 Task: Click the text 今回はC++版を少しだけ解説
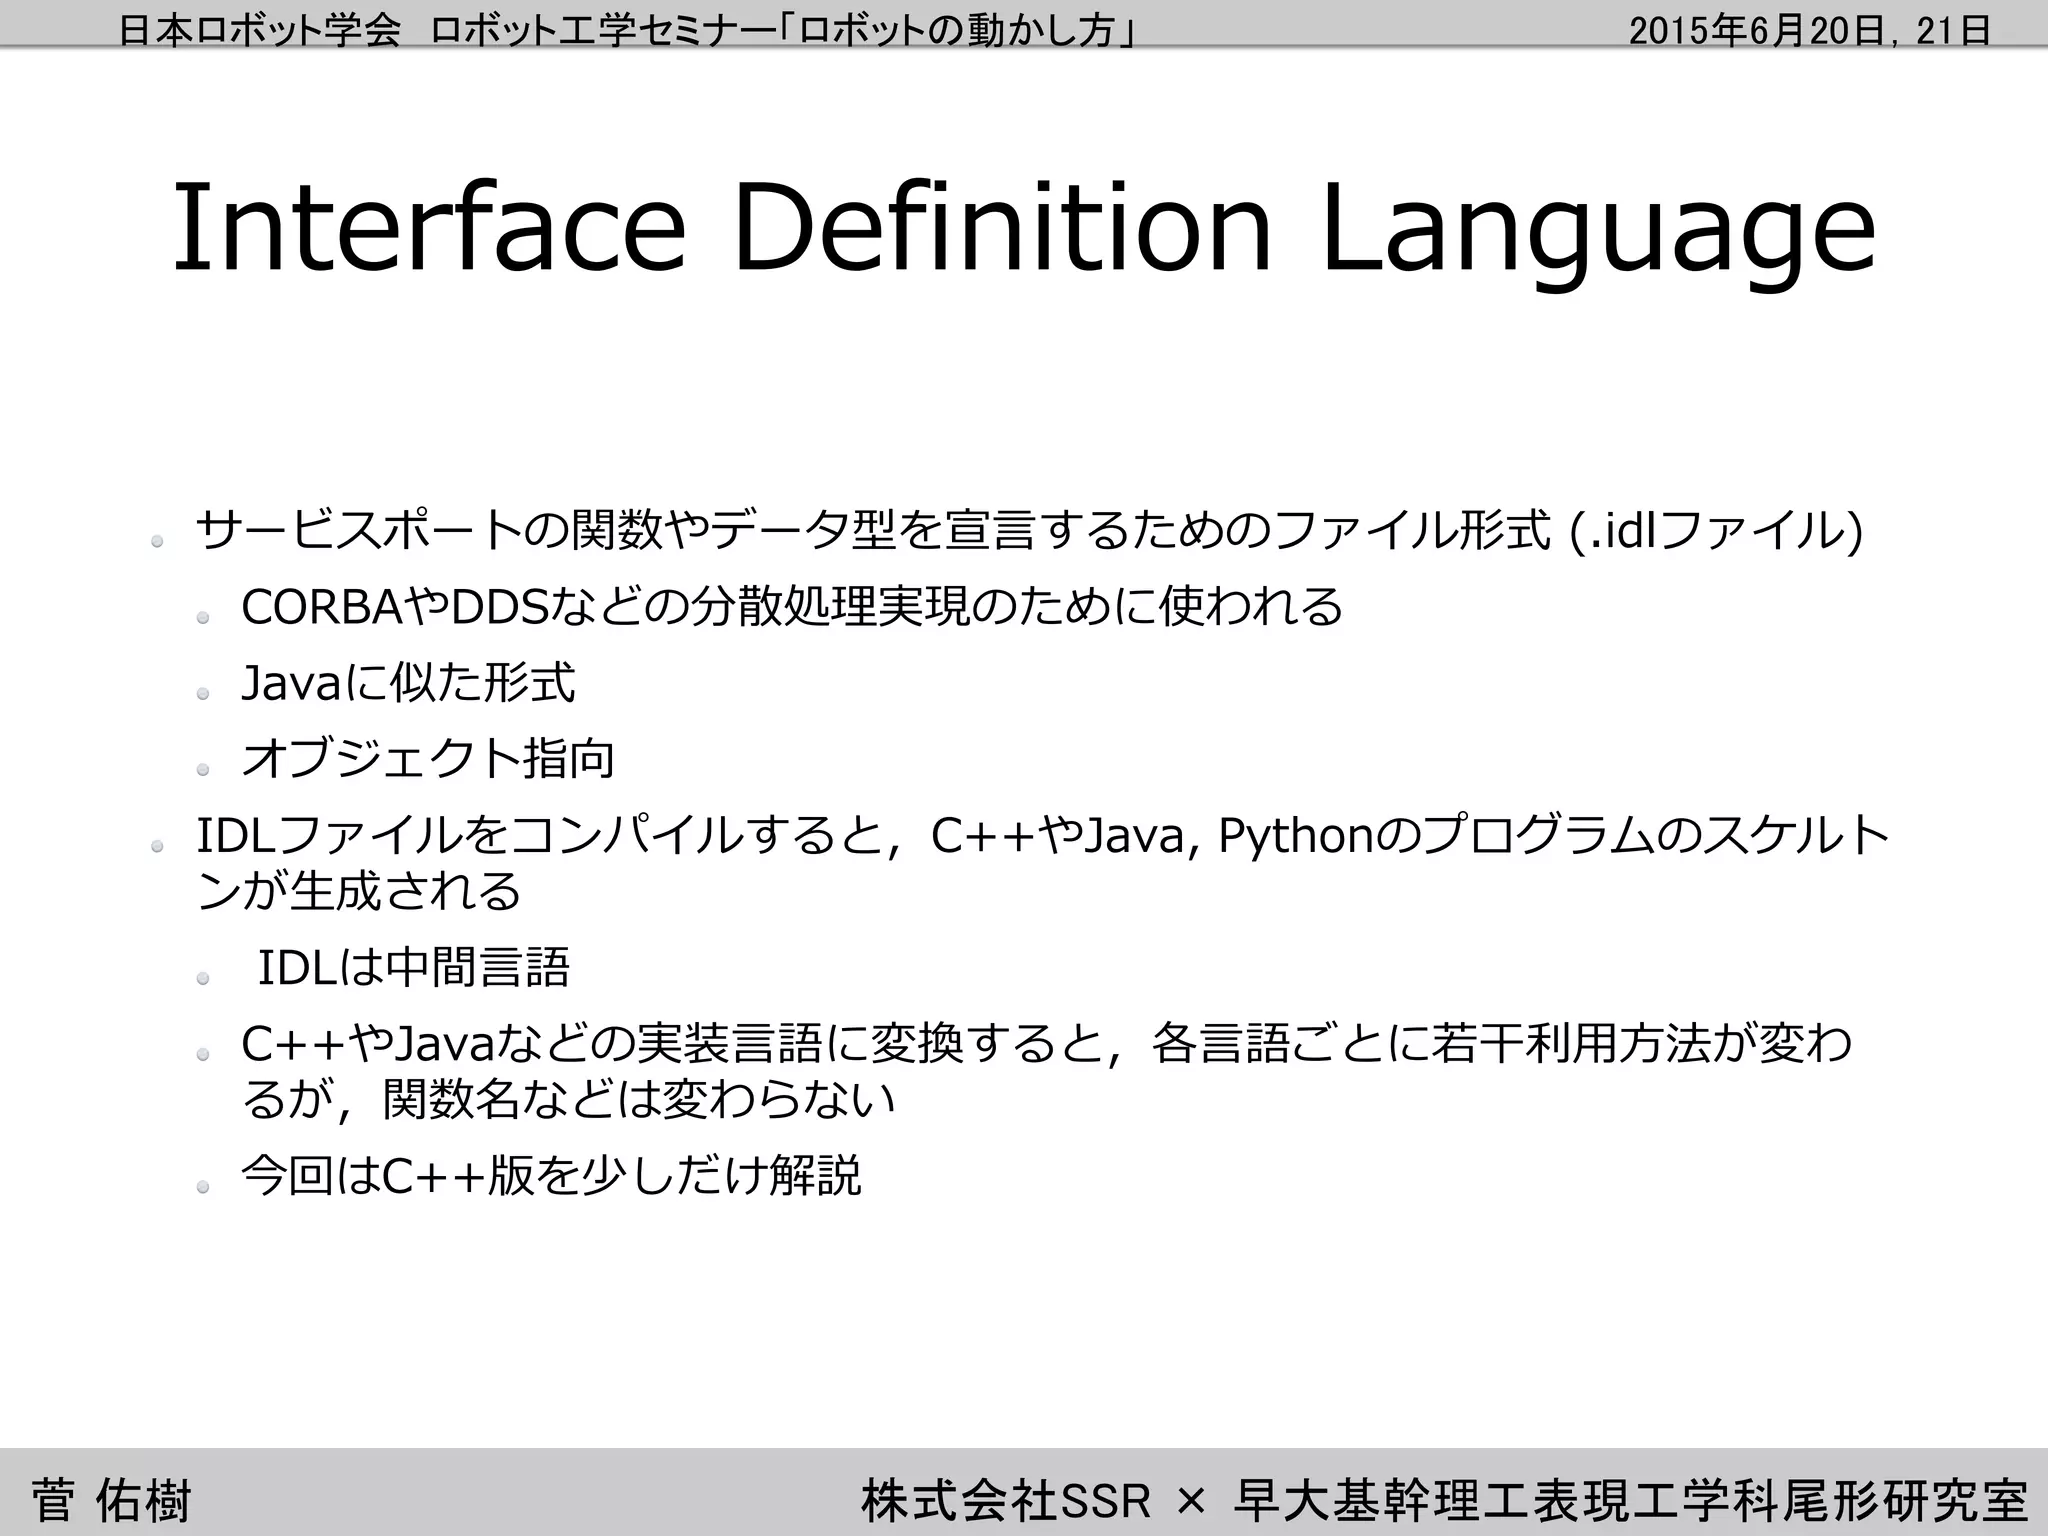point(550,1175)
